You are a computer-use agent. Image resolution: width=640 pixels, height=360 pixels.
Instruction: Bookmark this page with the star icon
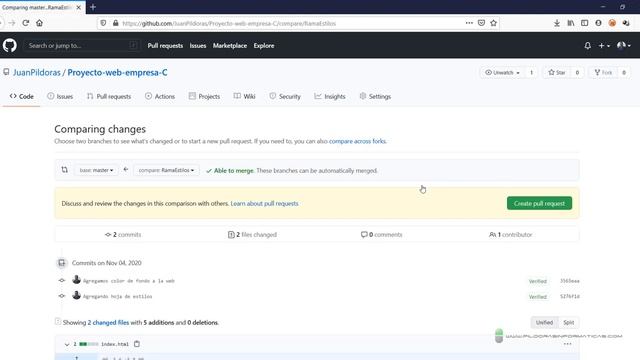[493, 23]
